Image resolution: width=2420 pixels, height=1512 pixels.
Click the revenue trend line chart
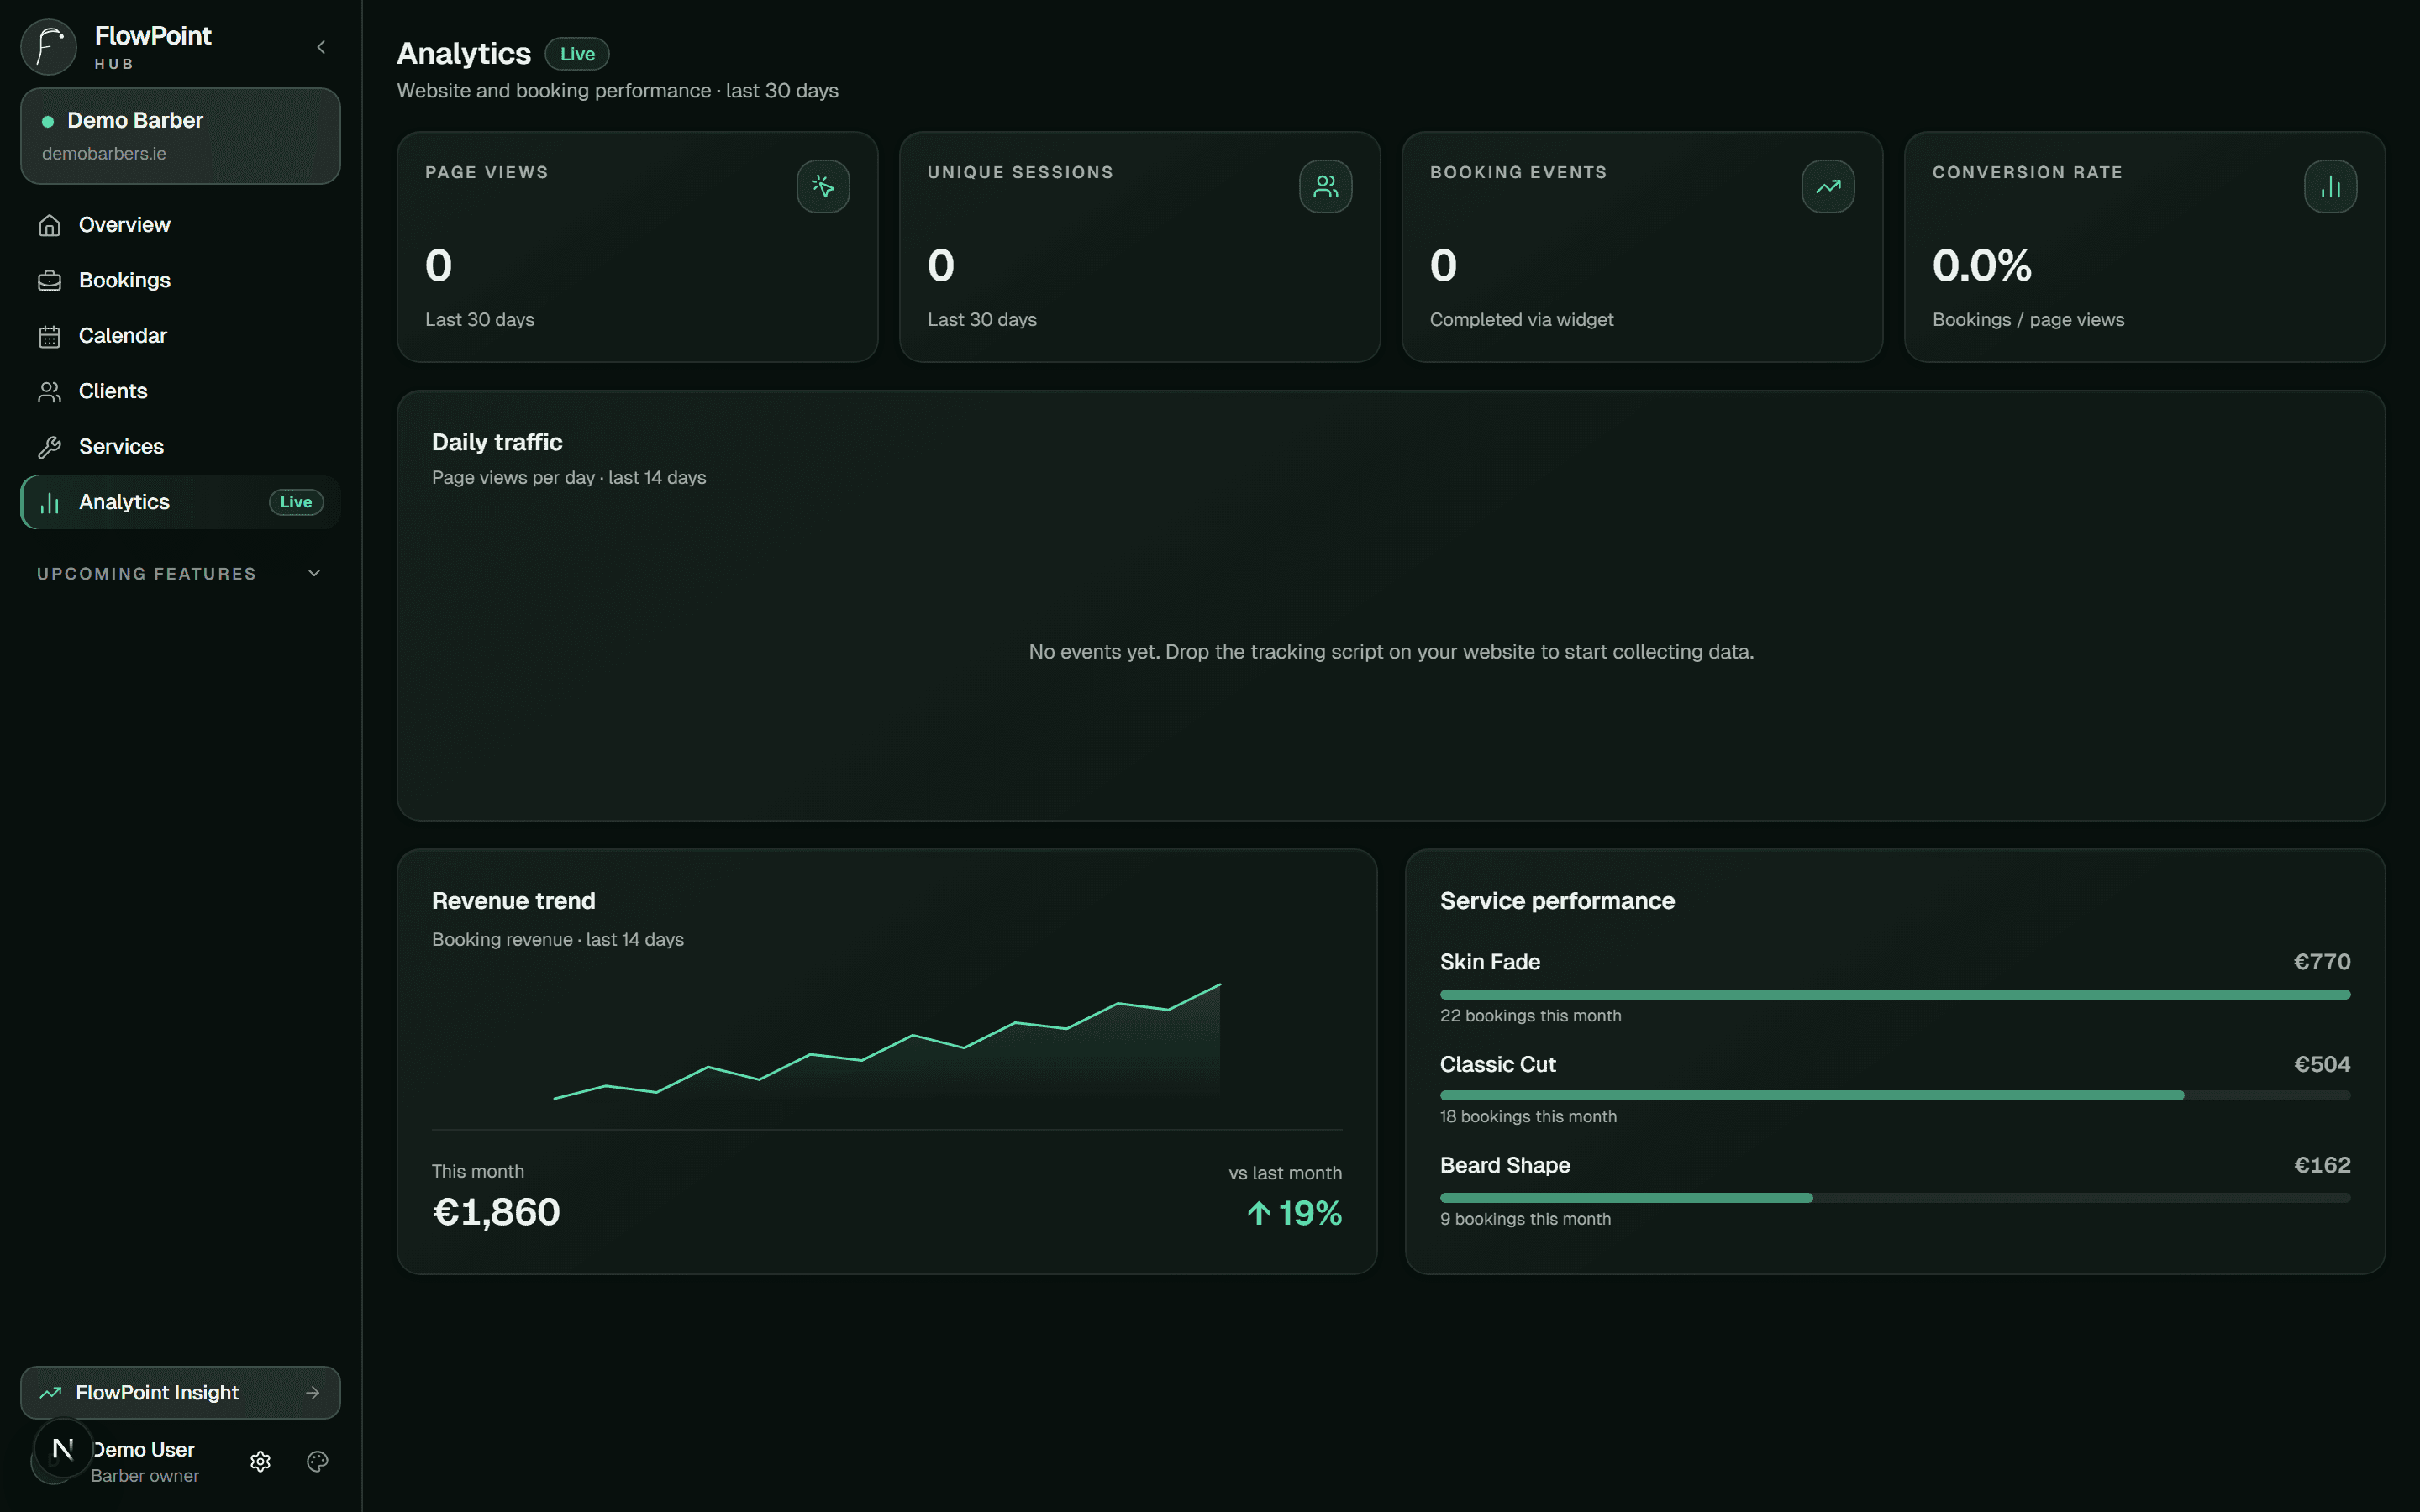887,1042
